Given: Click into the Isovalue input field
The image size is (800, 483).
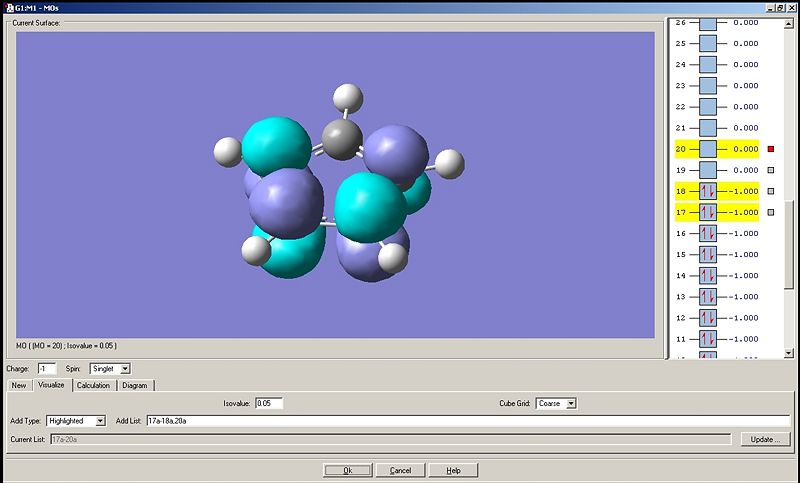Looking at the screenshot, I should 268,403.
